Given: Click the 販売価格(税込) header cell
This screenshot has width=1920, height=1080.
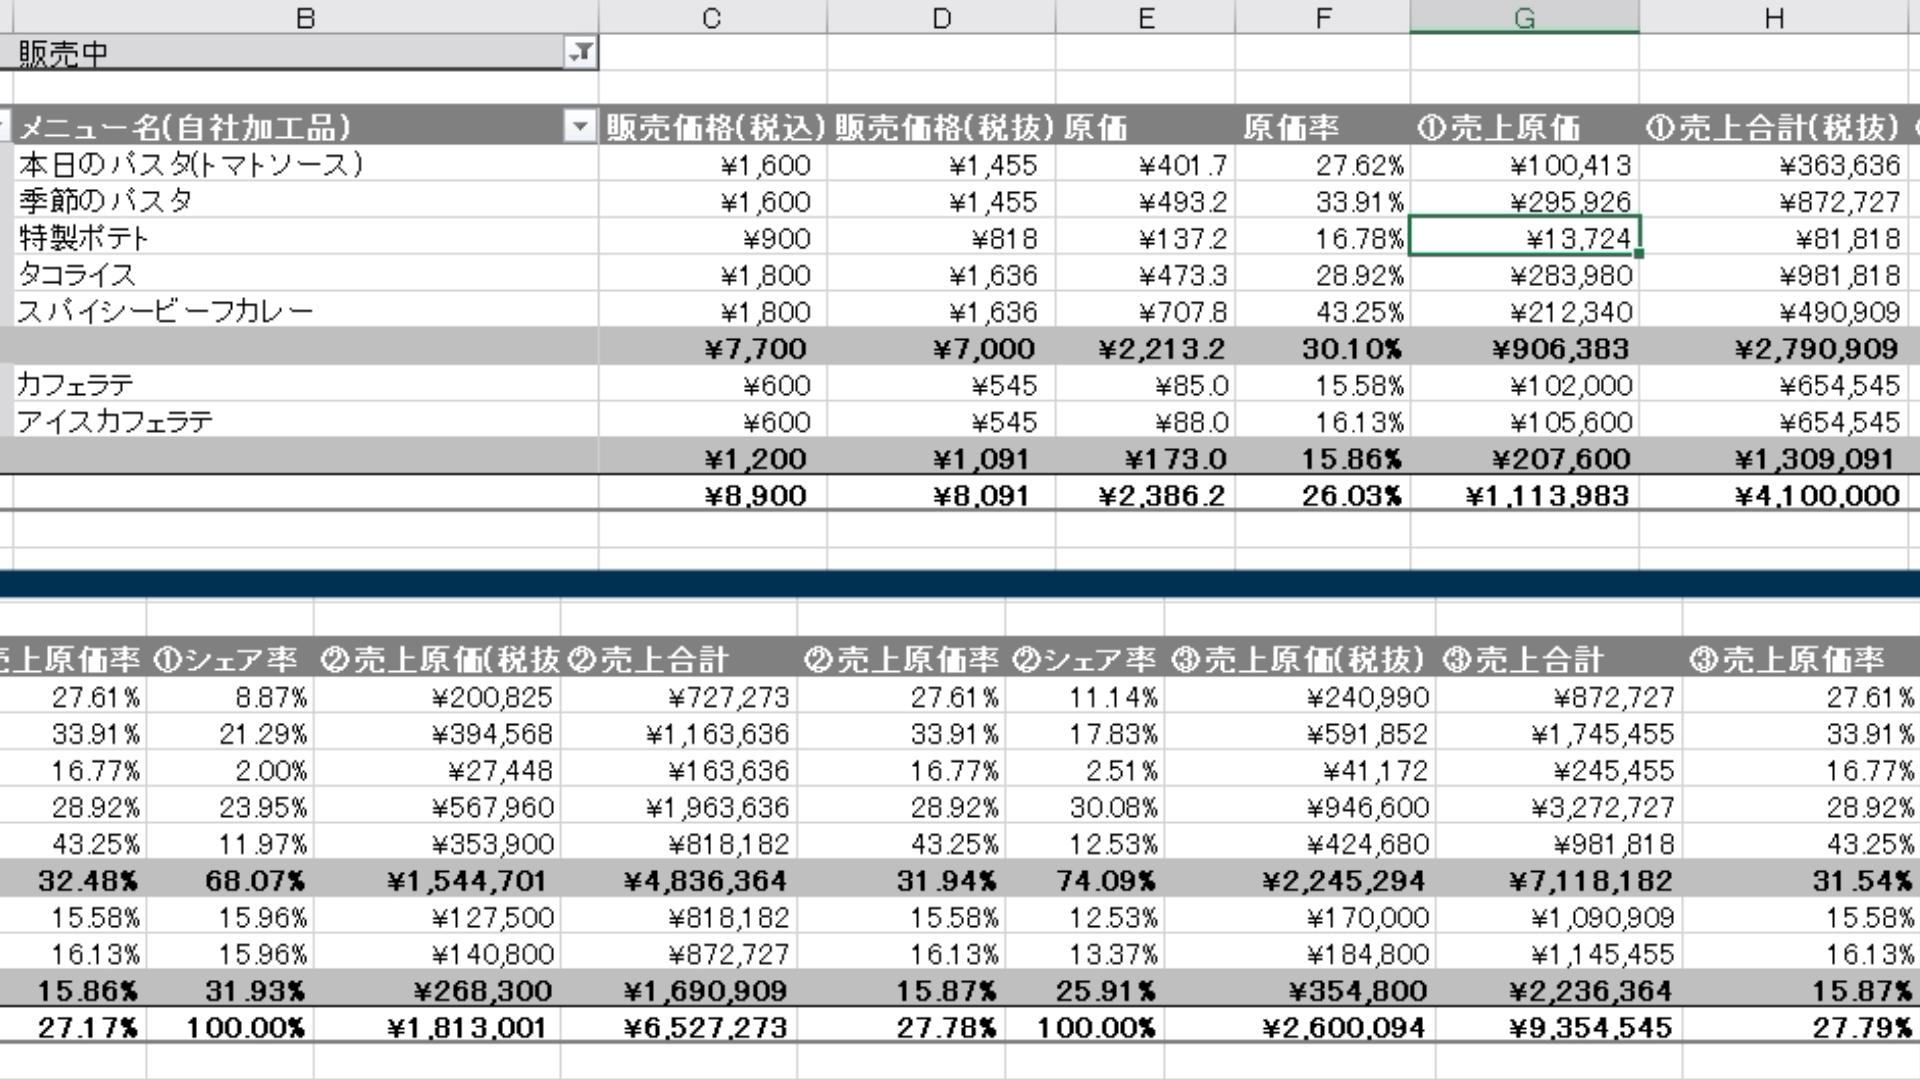Looking at the screenshot, I should [713, 128].
